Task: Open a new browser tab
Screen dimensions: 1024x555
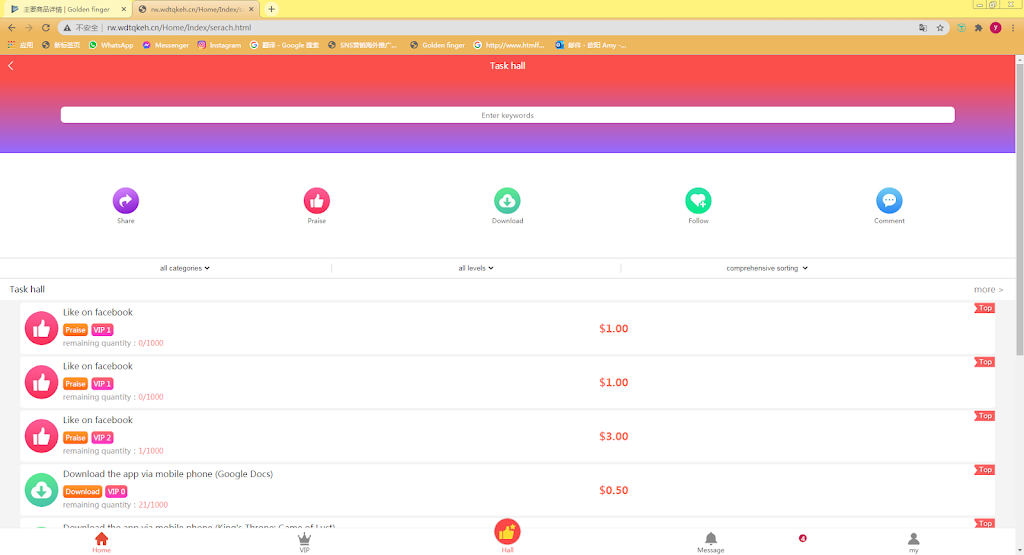Action: tap(271, 9)
